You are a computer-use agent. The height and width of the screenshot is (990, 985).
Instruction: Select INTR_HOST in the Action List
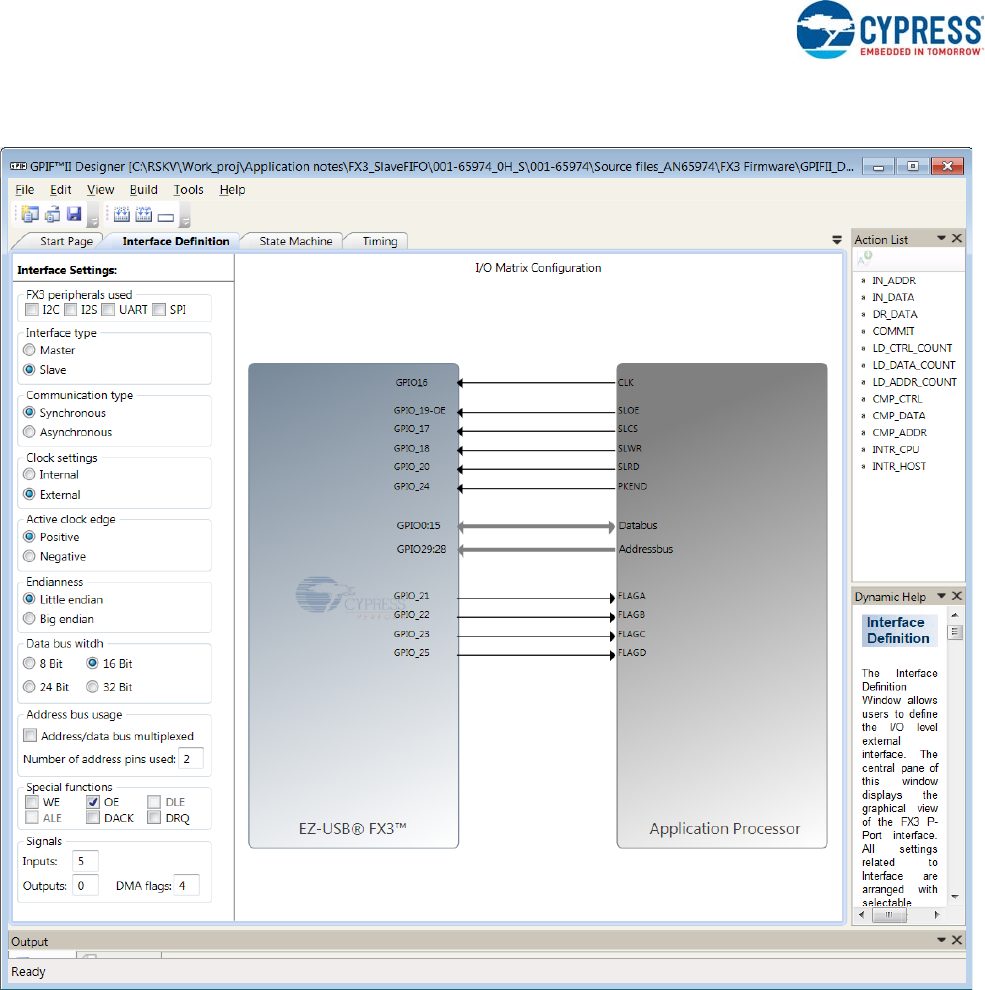click(x=898, y=466)
